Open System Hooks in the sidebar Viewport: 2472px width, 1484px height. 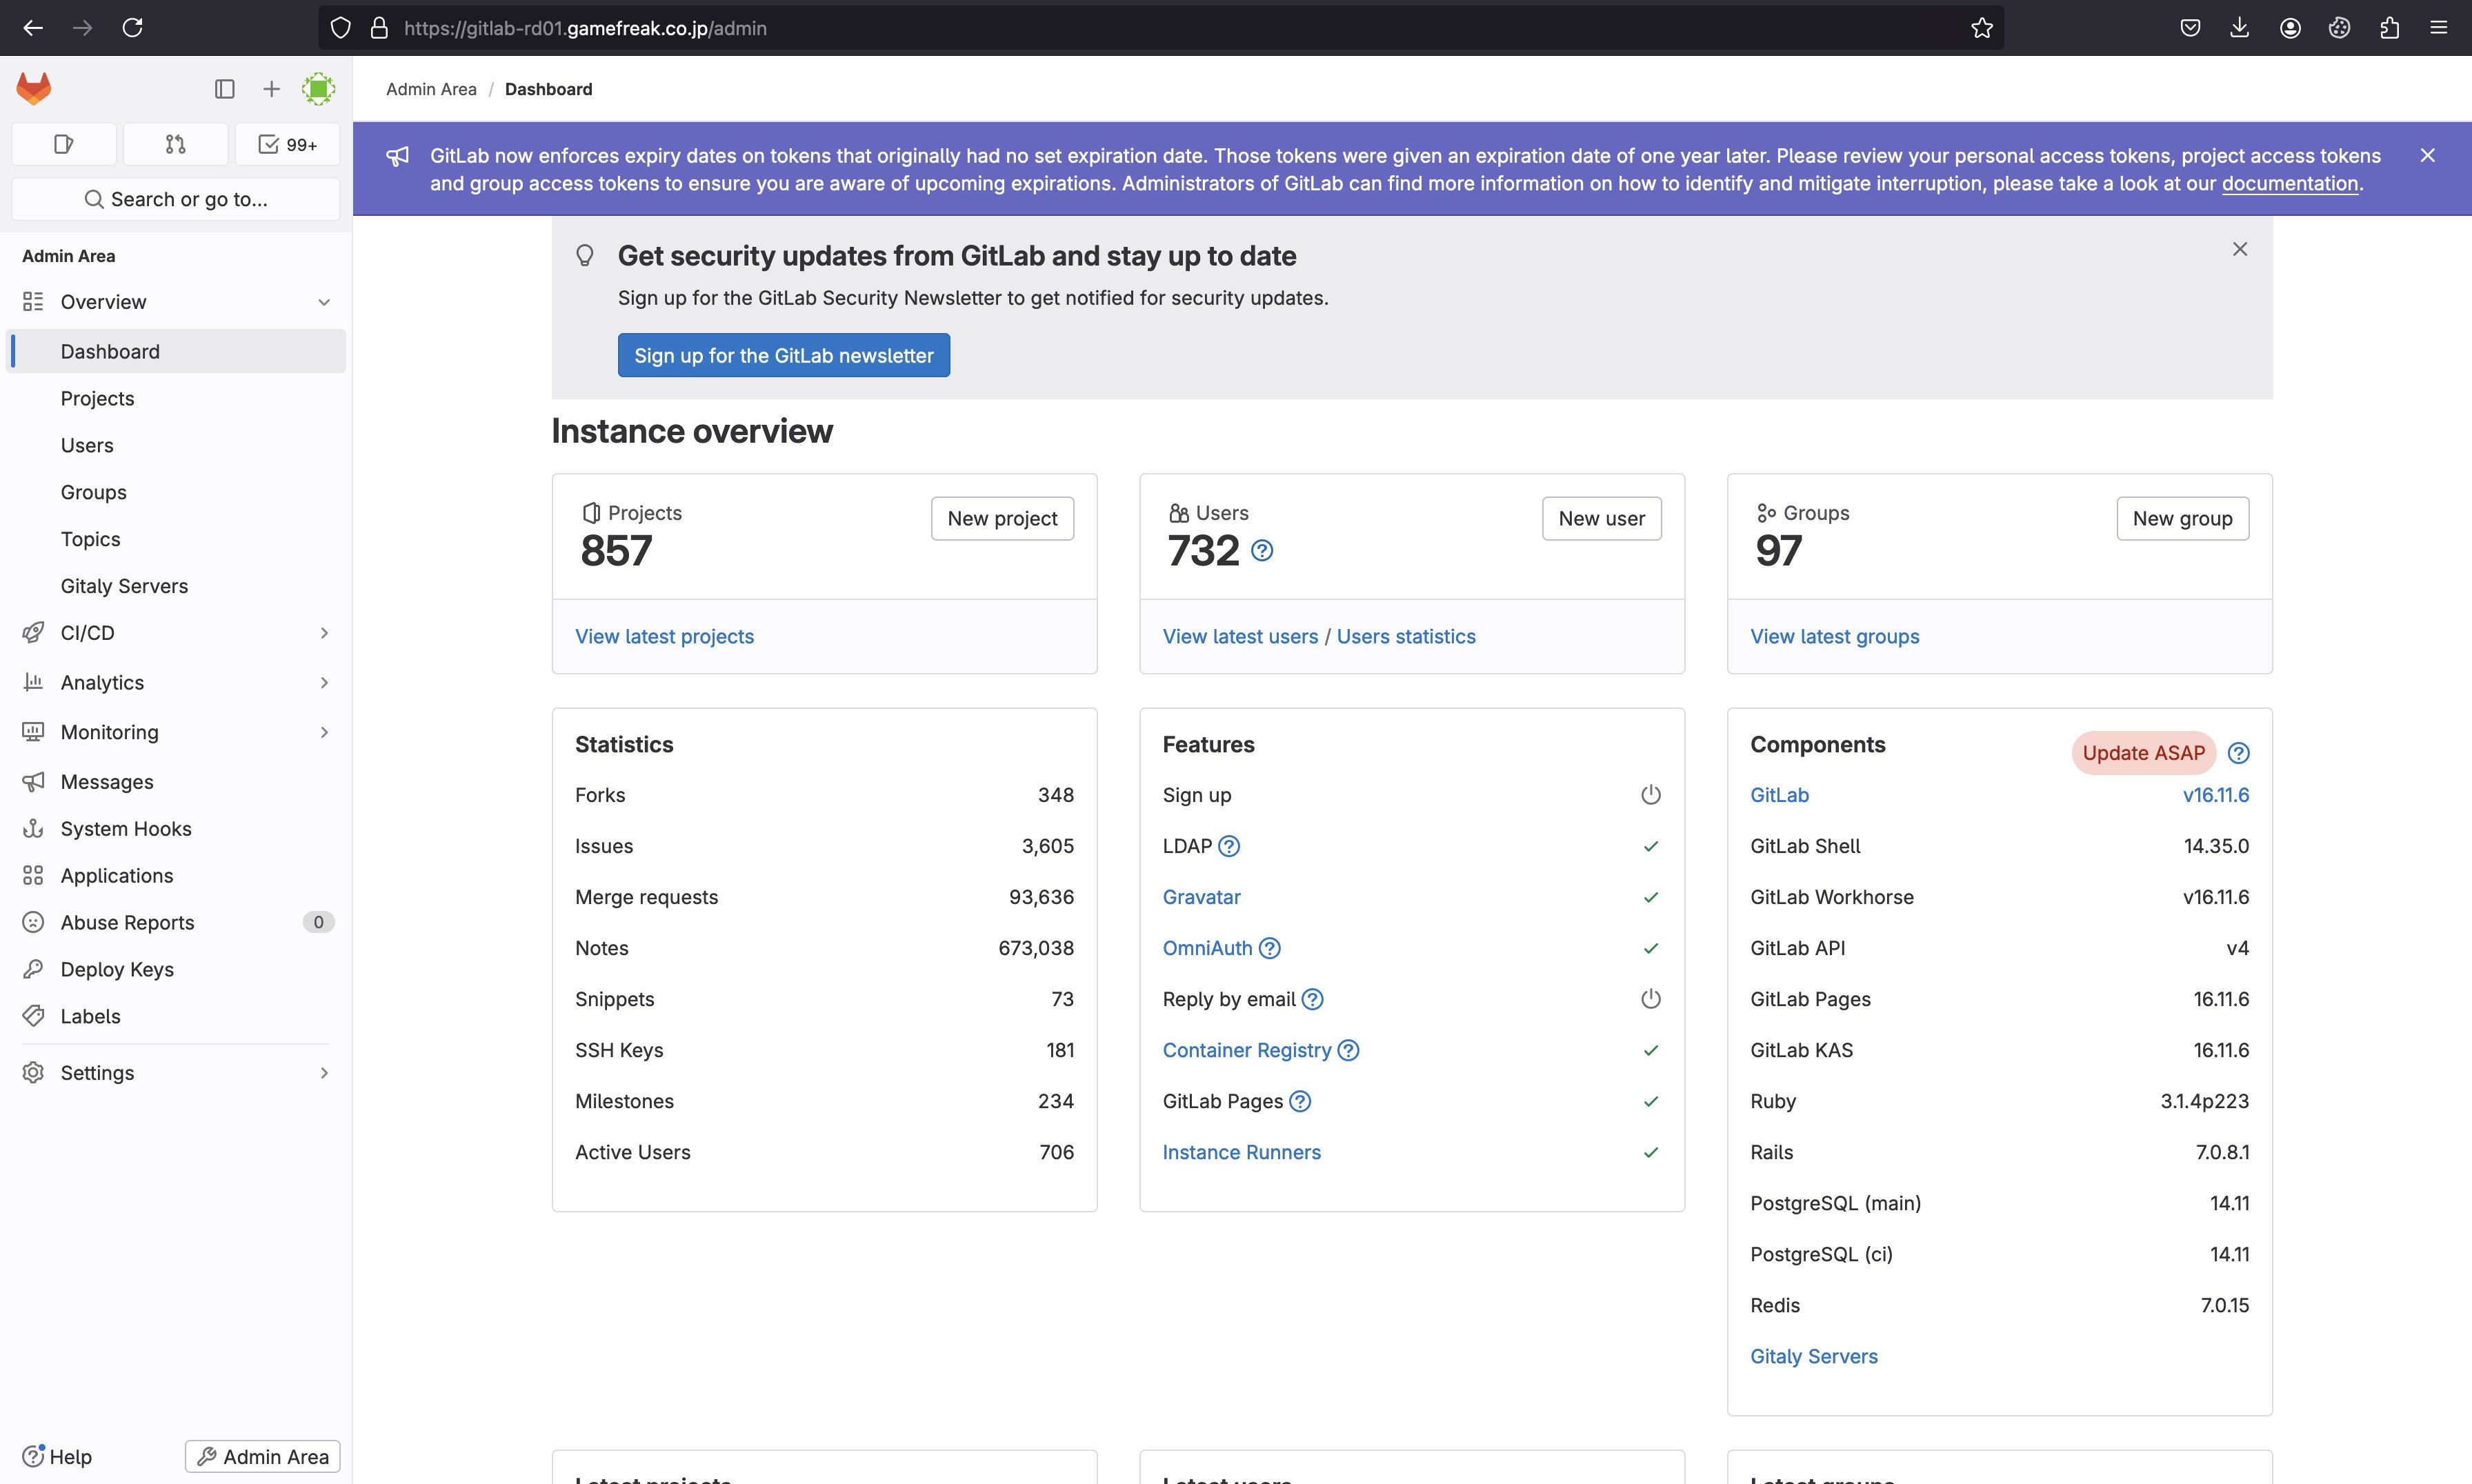pyautogui.click(x=176, y=829)
